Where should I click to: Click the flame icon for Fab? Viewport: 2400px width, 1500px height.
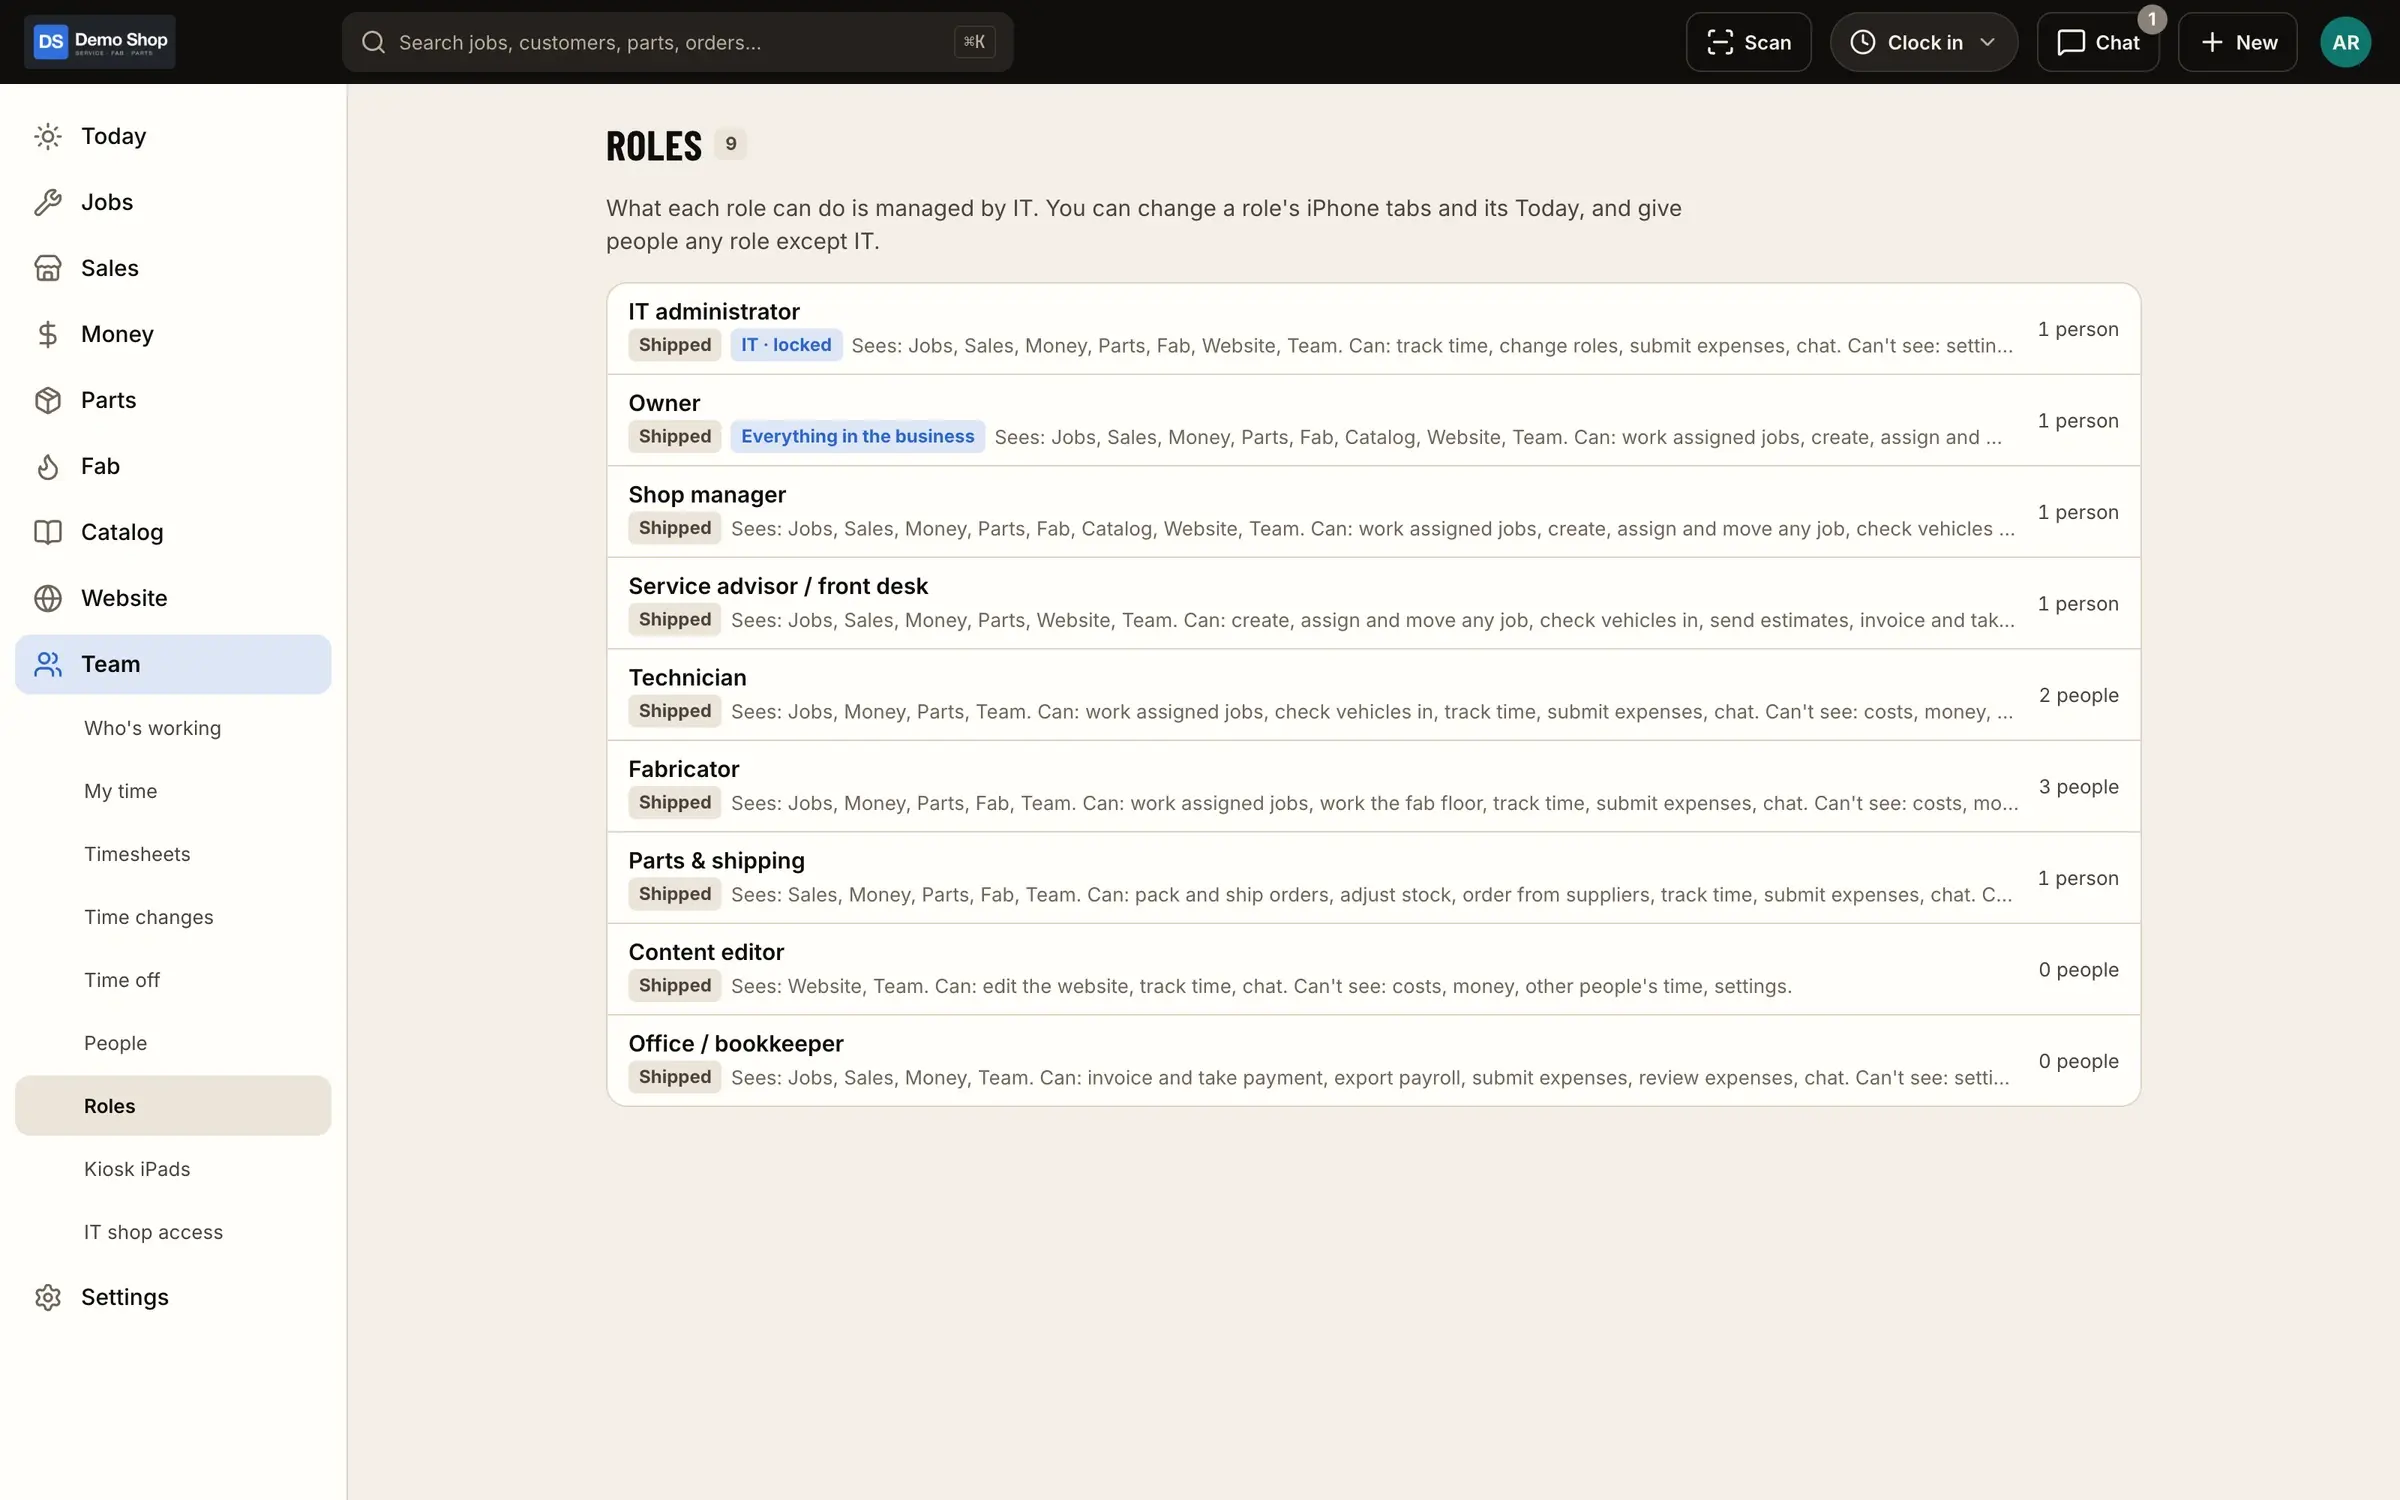click(48, 466)
